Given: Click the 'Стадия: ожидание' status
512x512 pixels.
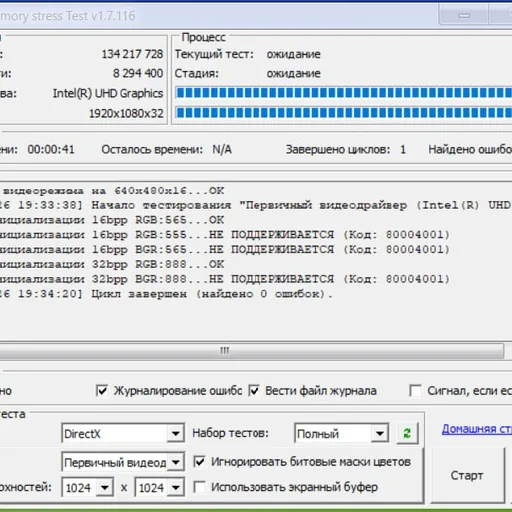Looking at the screenshot, I should (248, 73).
